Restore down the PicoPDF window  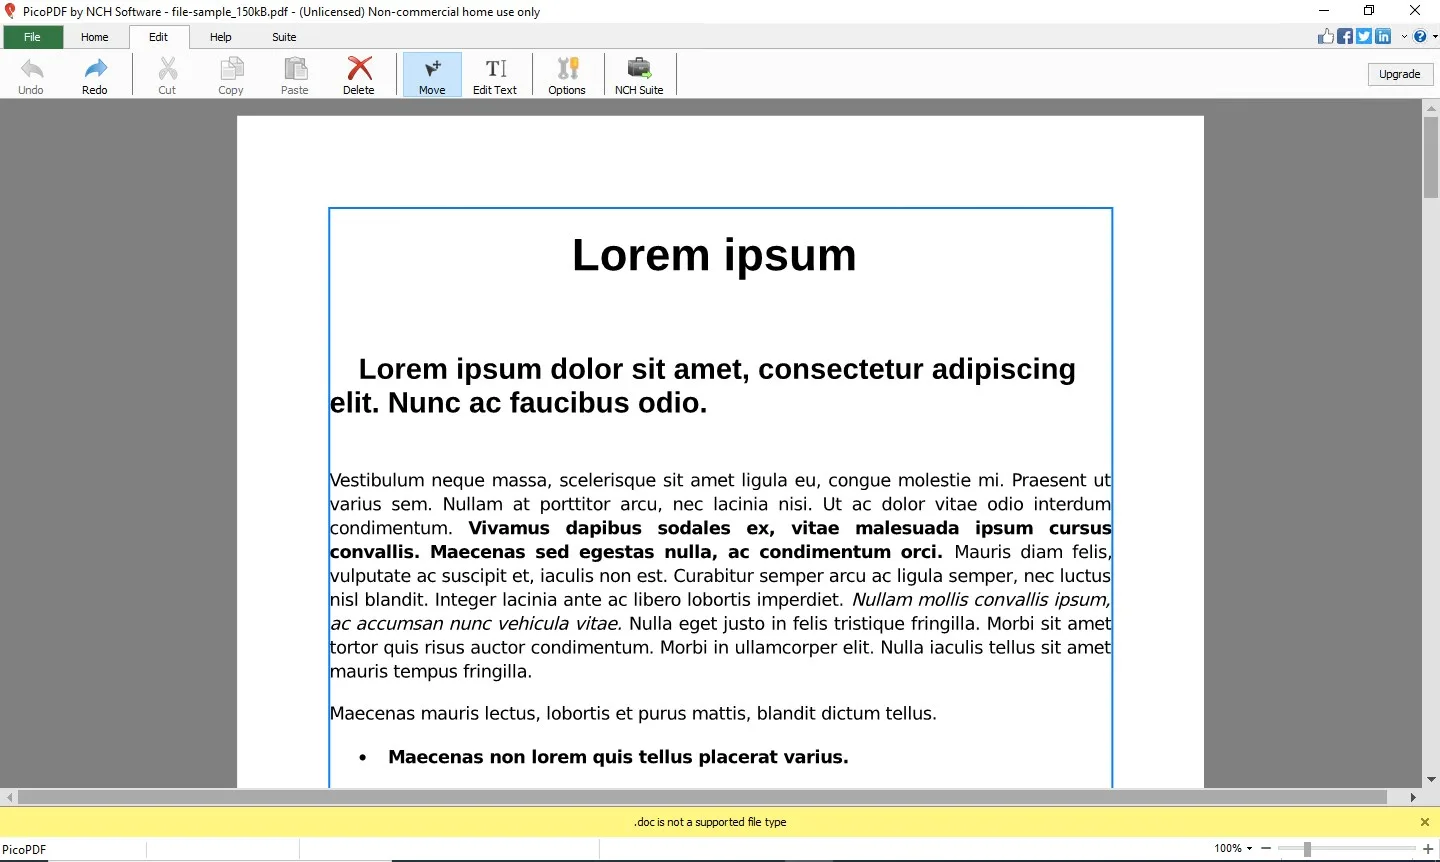[x=1369, y=11]
